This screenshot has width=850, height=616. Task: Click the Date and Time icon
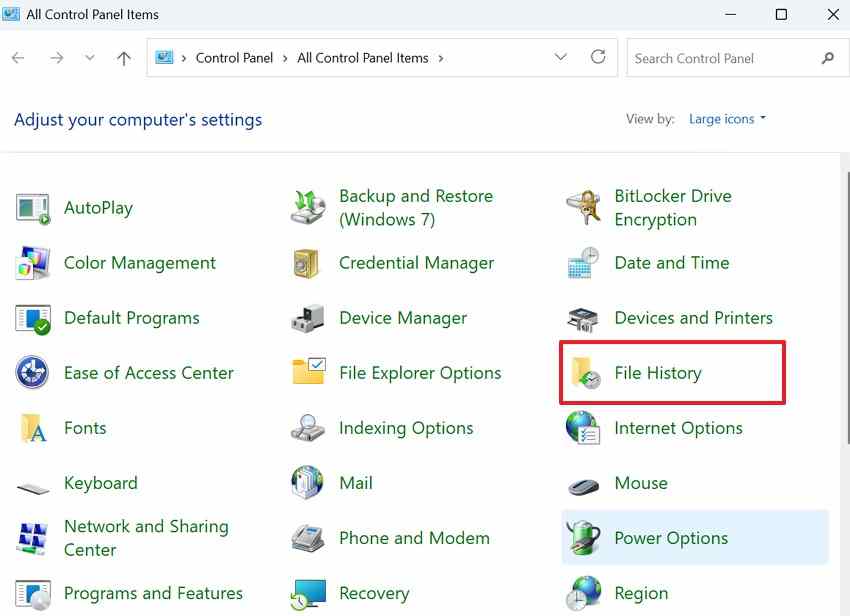tap(583, 263)
